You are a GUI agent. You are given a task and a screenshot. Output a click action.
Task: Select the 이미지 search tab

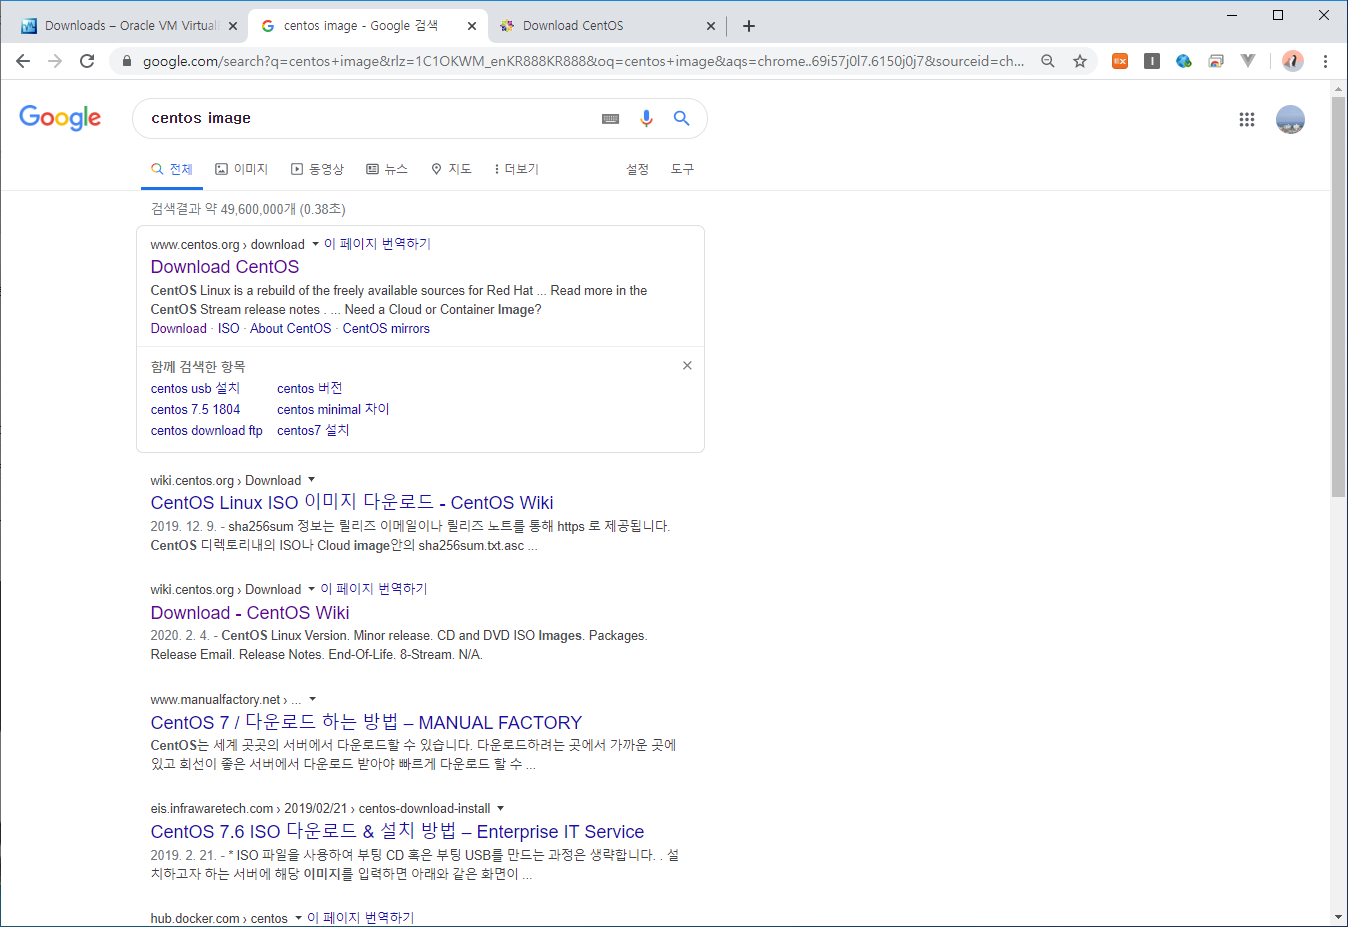(242, 169)
